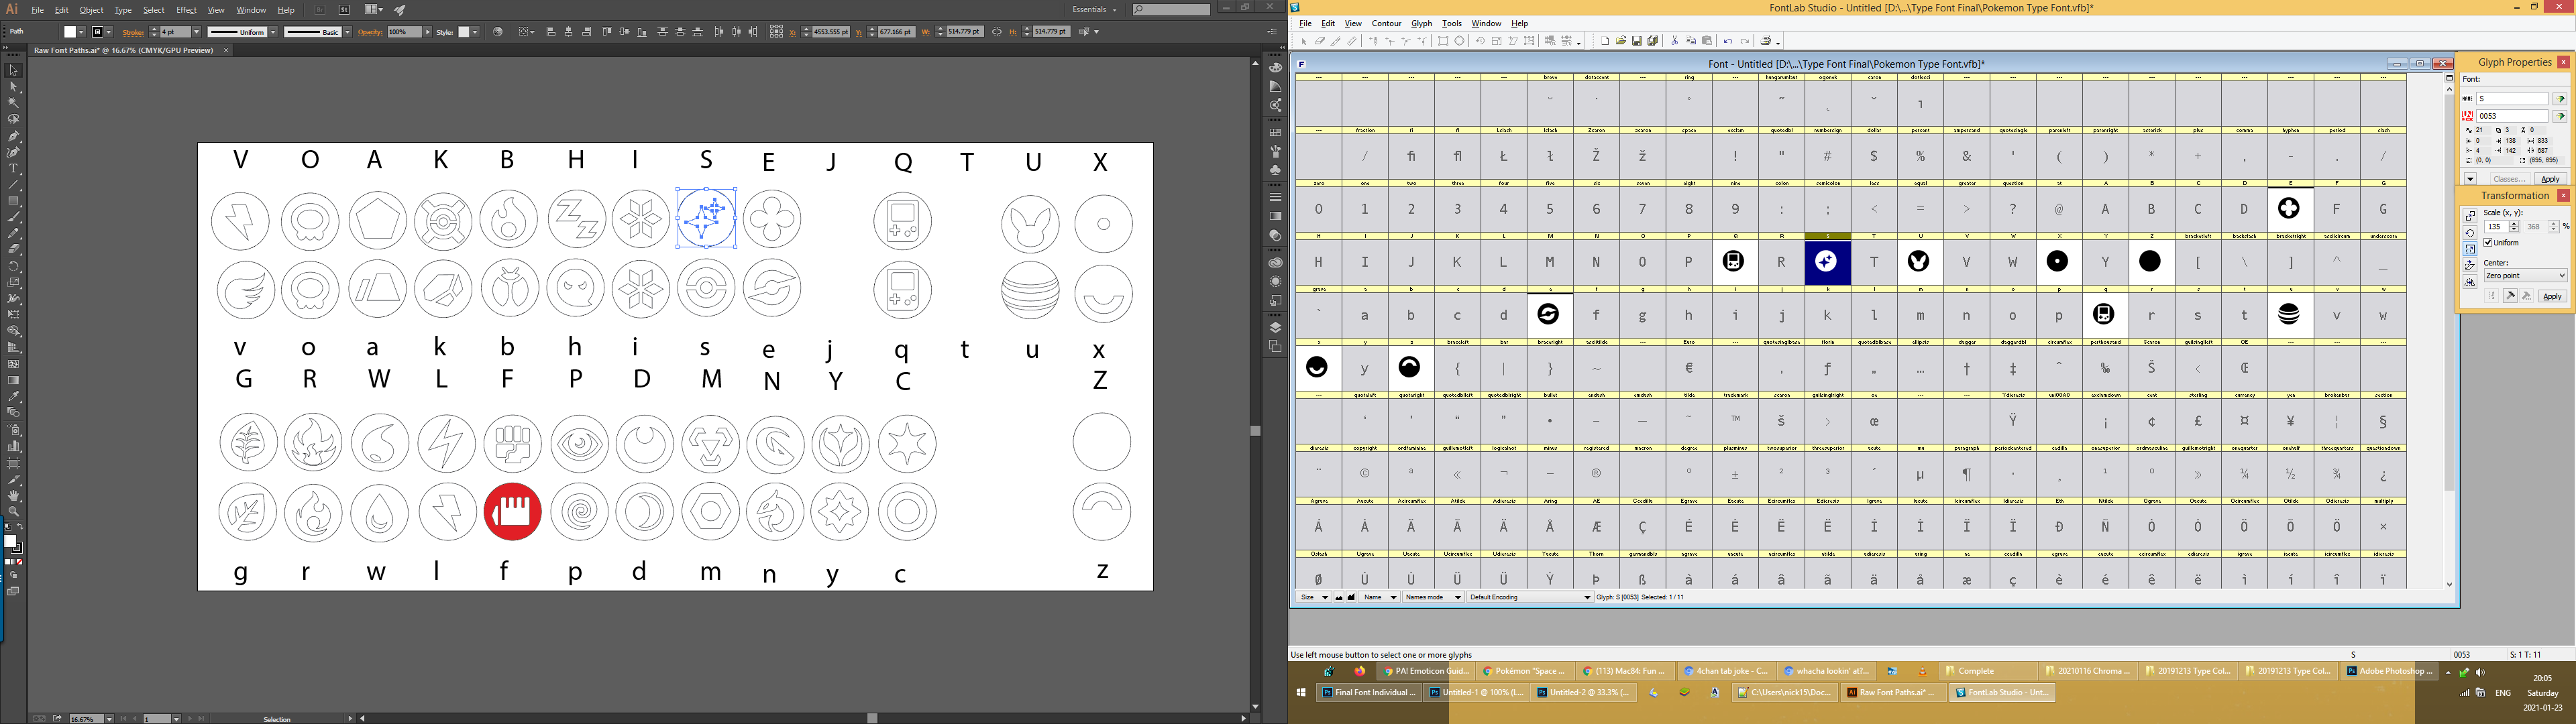Click Apply in the Transformation panel
2576x724 pixels.
[x=2553, y=297]
